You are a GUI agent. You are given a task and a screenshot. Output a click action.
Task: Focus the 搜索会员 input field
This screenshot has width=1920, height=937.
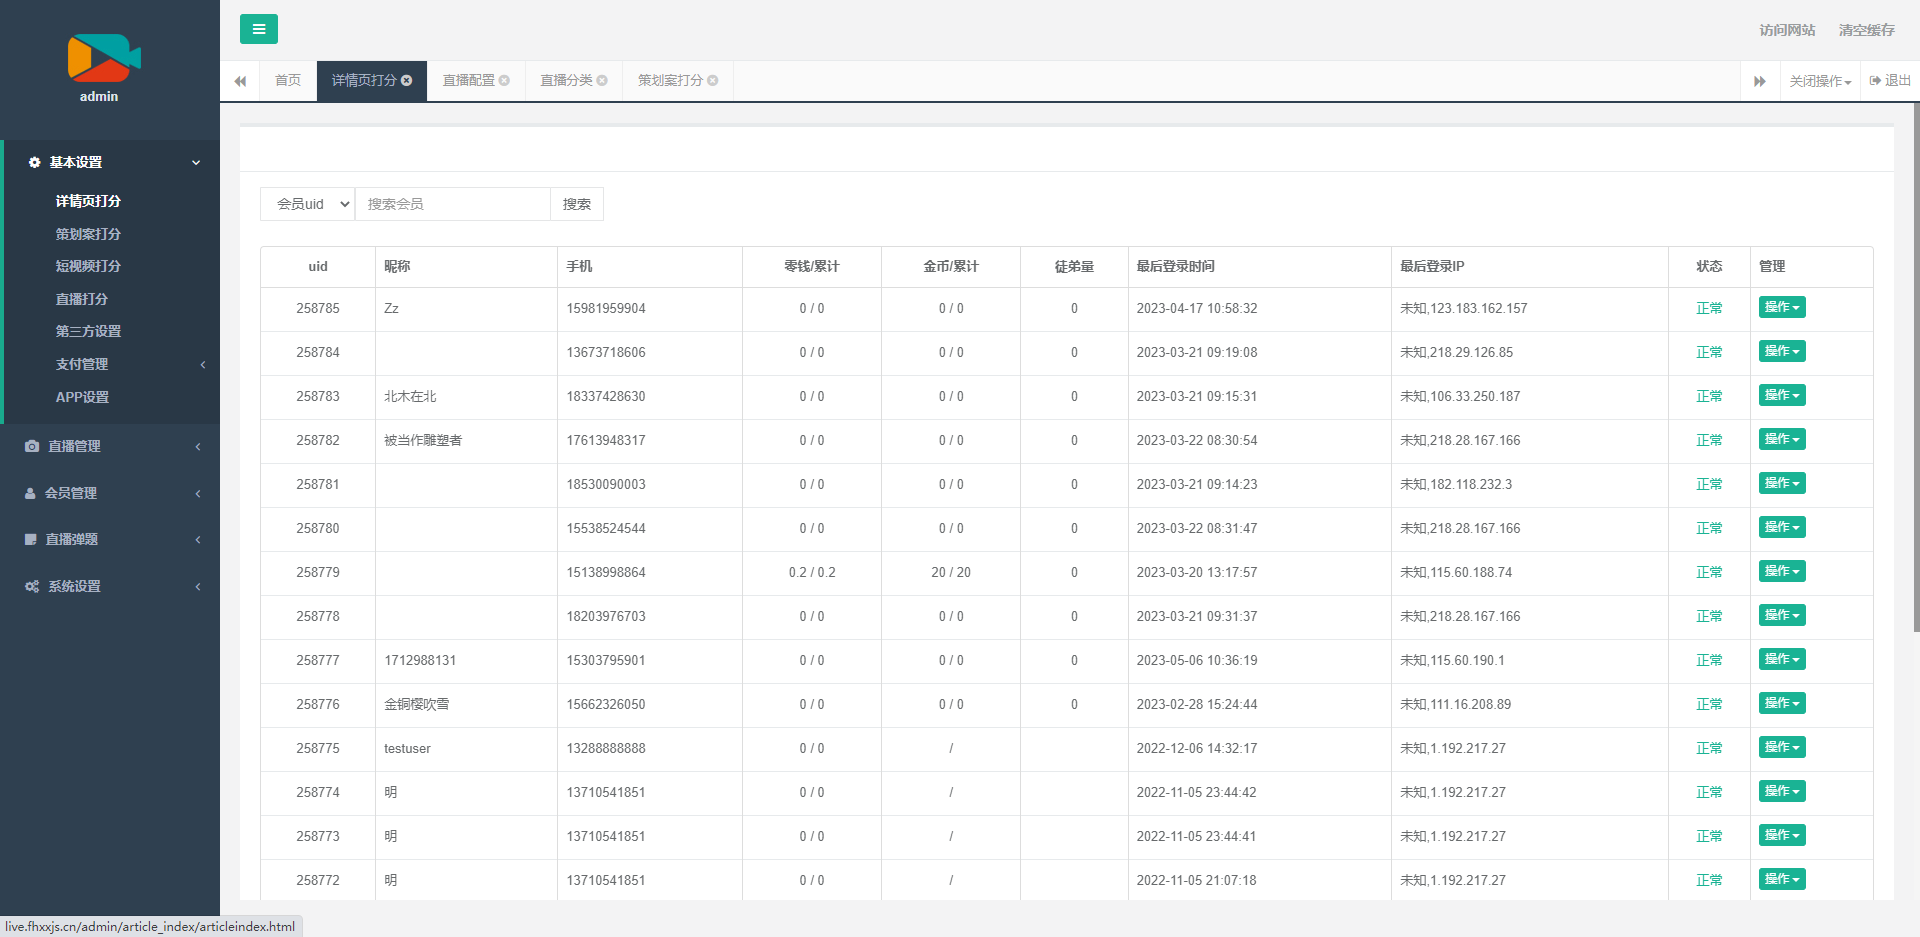(x=453, y=204)
